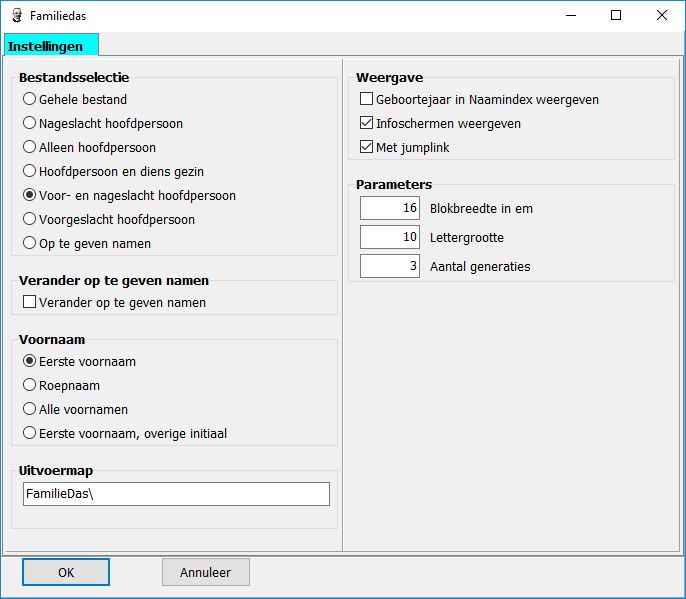
Task: Click the Aantal generaties input box
Action: (x=390, y=267)
